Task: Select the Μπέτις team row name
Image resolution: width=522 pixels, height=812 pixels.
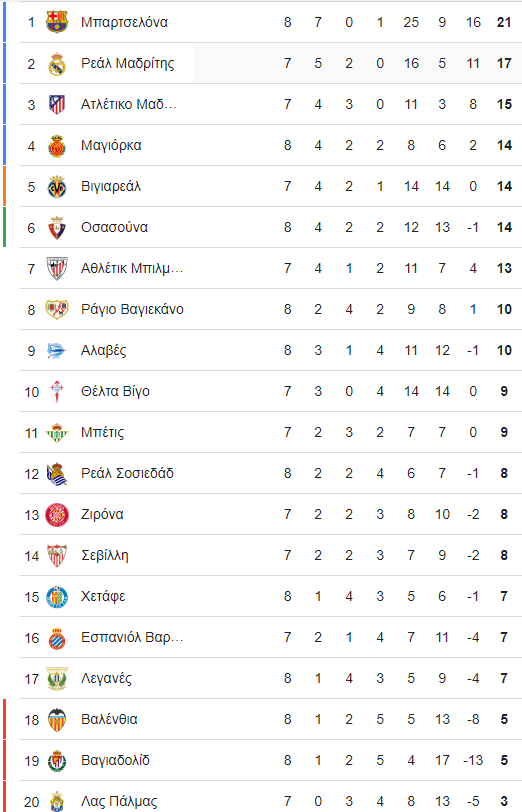Action: point(103,432)
